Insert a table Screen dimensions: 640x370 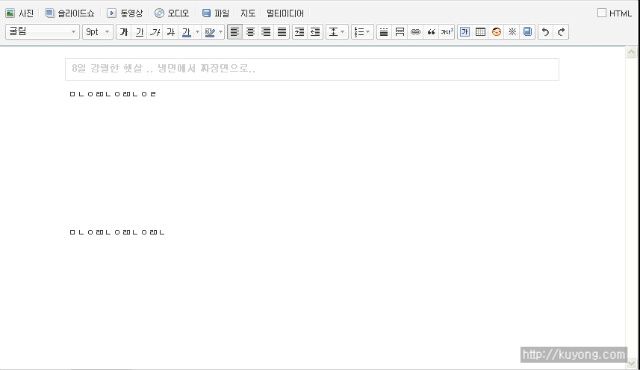coord(480,32)
